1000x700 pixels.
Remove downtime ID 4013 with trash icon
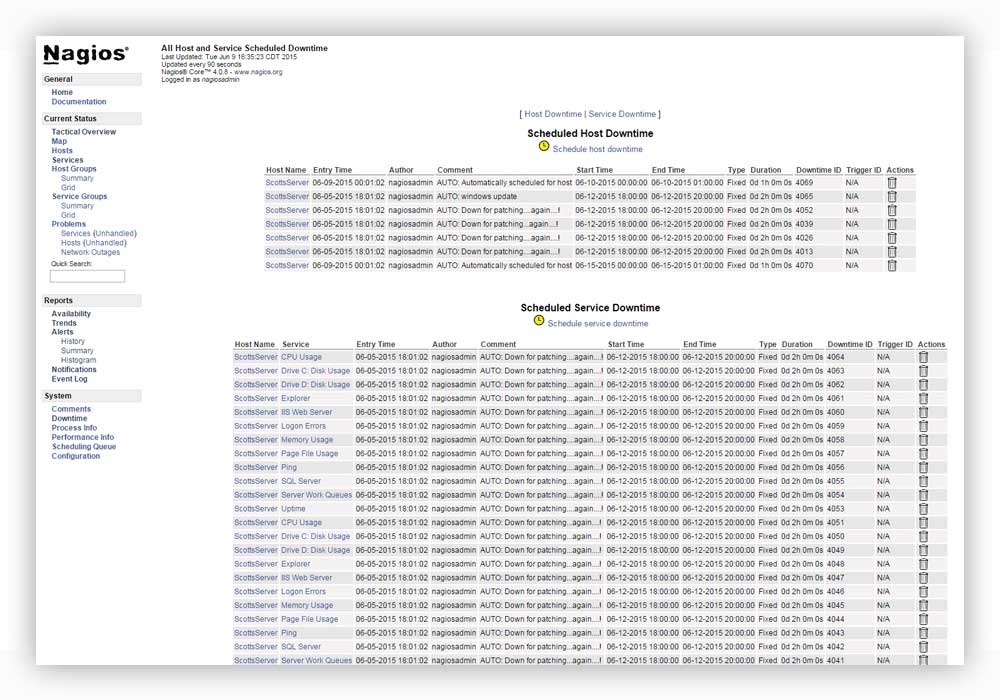pos(892,252)
